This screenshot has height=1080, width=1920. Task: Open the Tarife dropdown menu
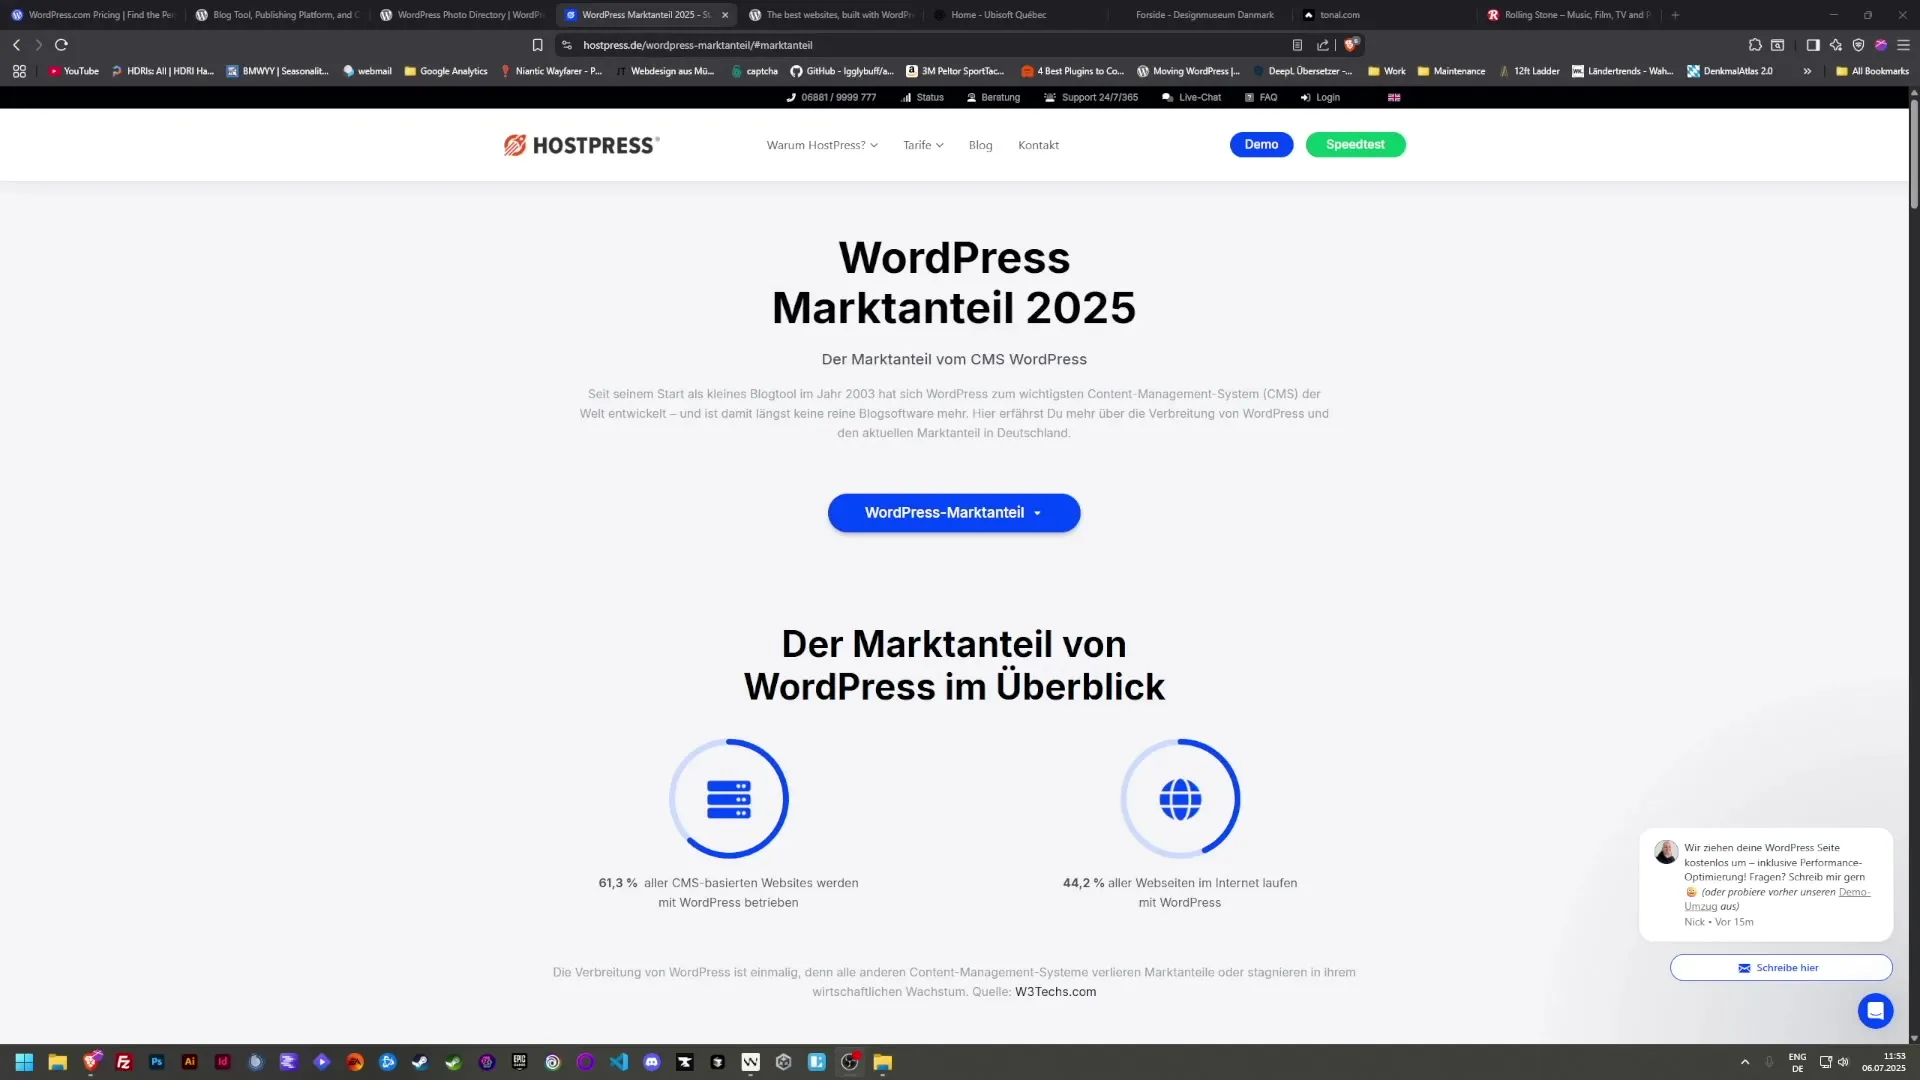pos(921,144)
